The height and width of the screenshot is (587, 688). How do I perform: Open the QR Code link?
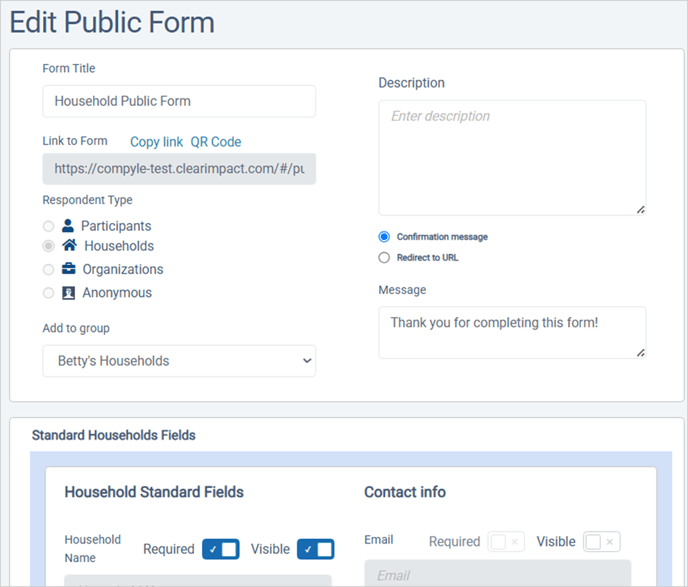point(216,142)
